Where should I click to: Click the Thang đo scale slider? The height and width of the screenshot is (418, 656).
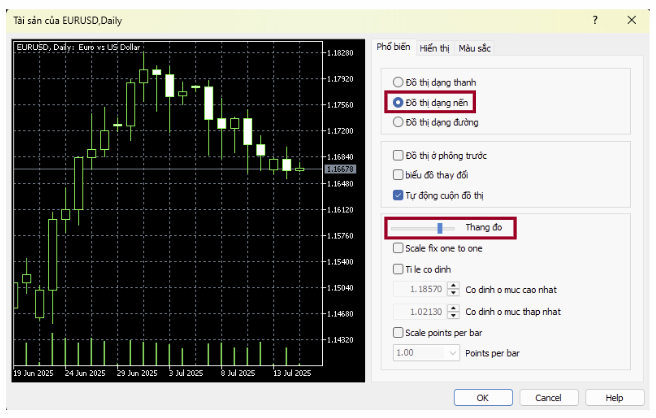tap(439, 228)
